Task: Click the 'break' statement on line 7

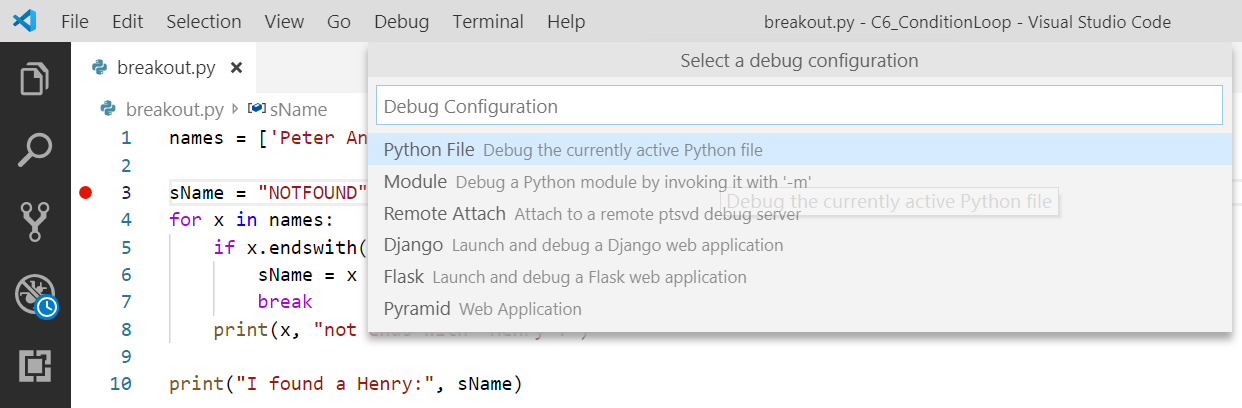Action: pos(285,301)
